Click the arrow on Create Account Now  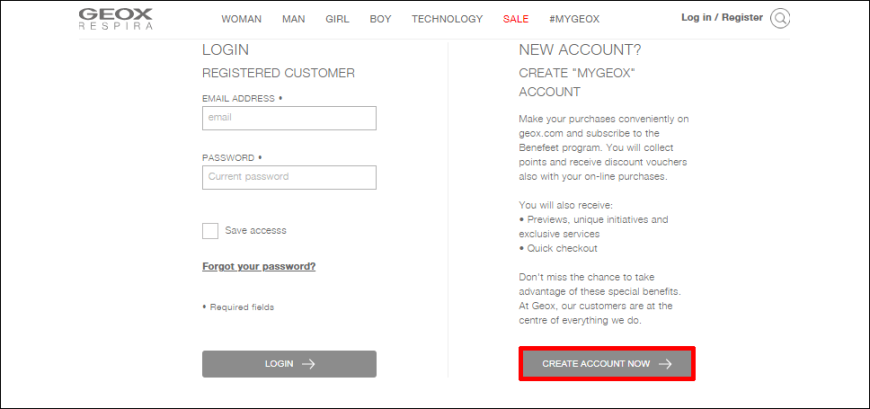[665, 364]
